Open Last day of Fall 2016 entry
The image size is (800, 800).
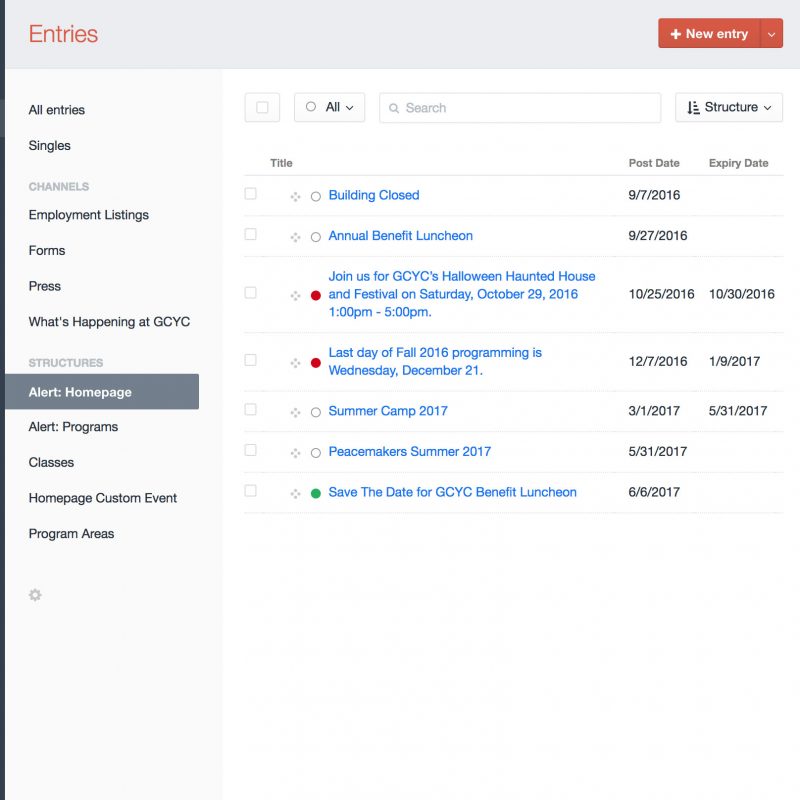435,362
